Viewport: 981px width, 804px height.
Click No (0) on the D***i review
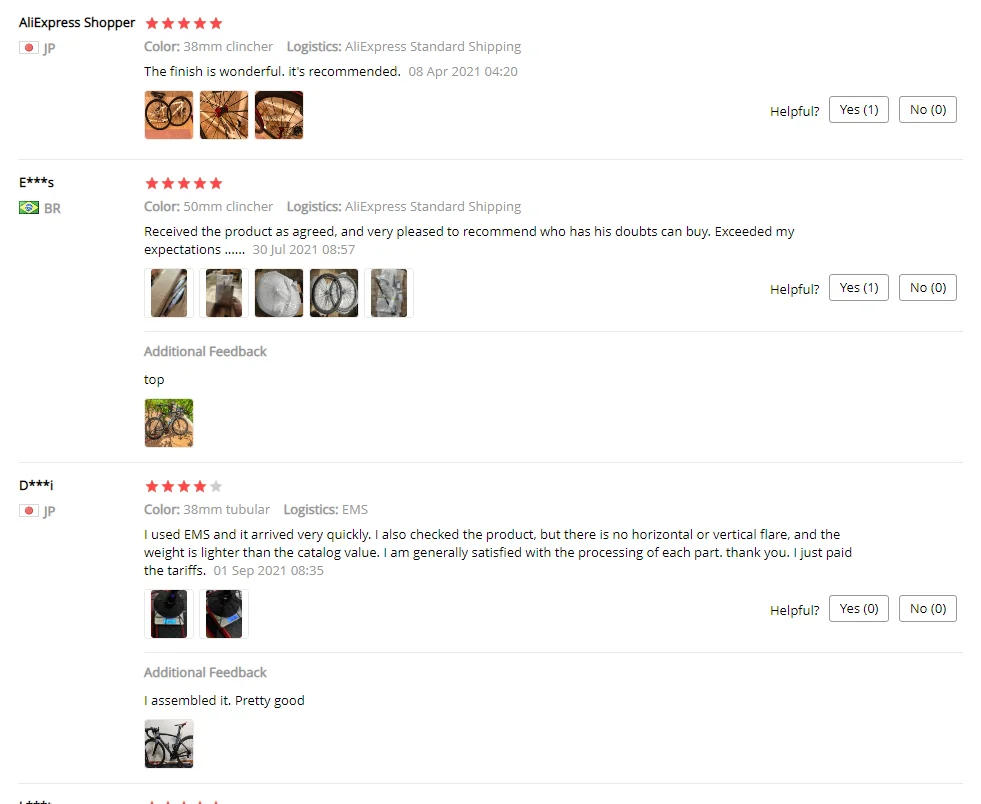tap(927, 608)
